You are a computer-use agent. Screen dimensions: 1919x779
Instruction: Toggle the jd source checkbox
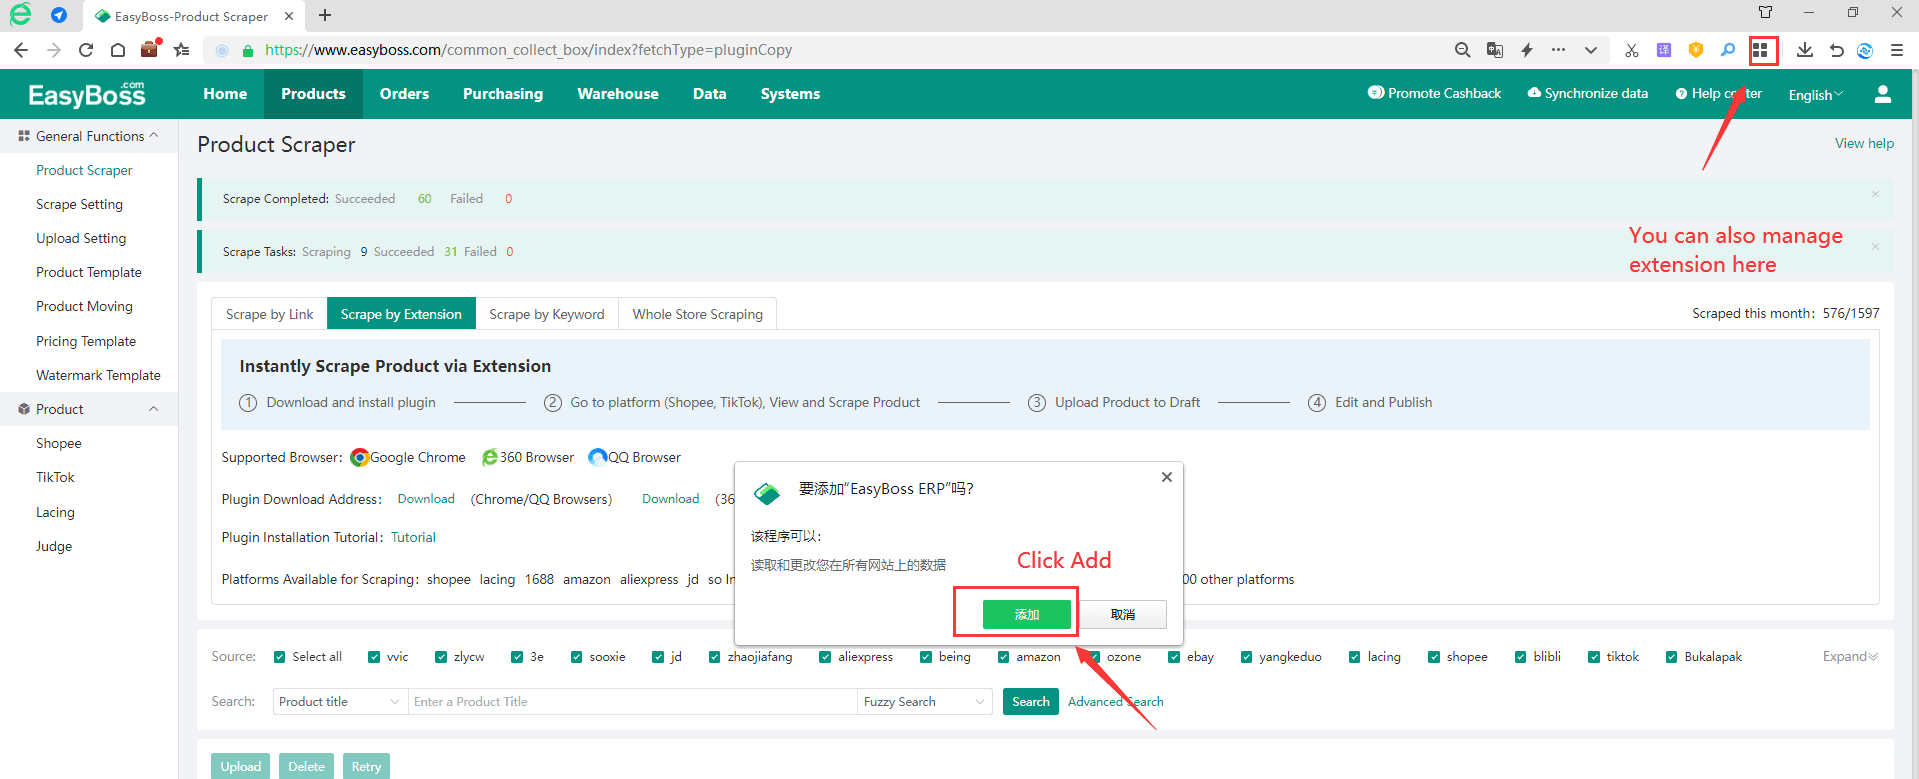(658, 657)
